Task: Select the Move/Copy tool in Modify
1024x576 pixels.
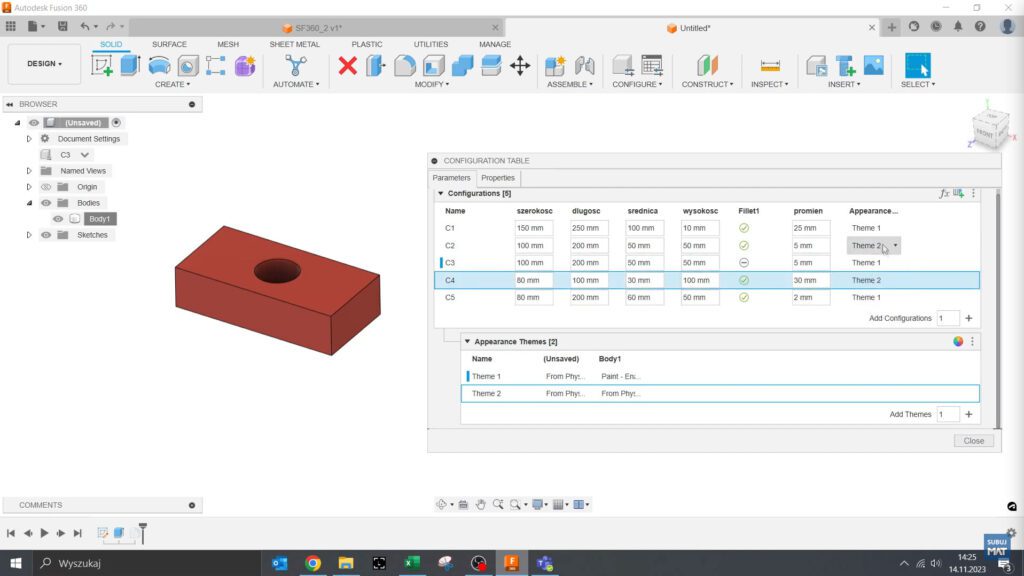Action: click(x=520, y=66)
